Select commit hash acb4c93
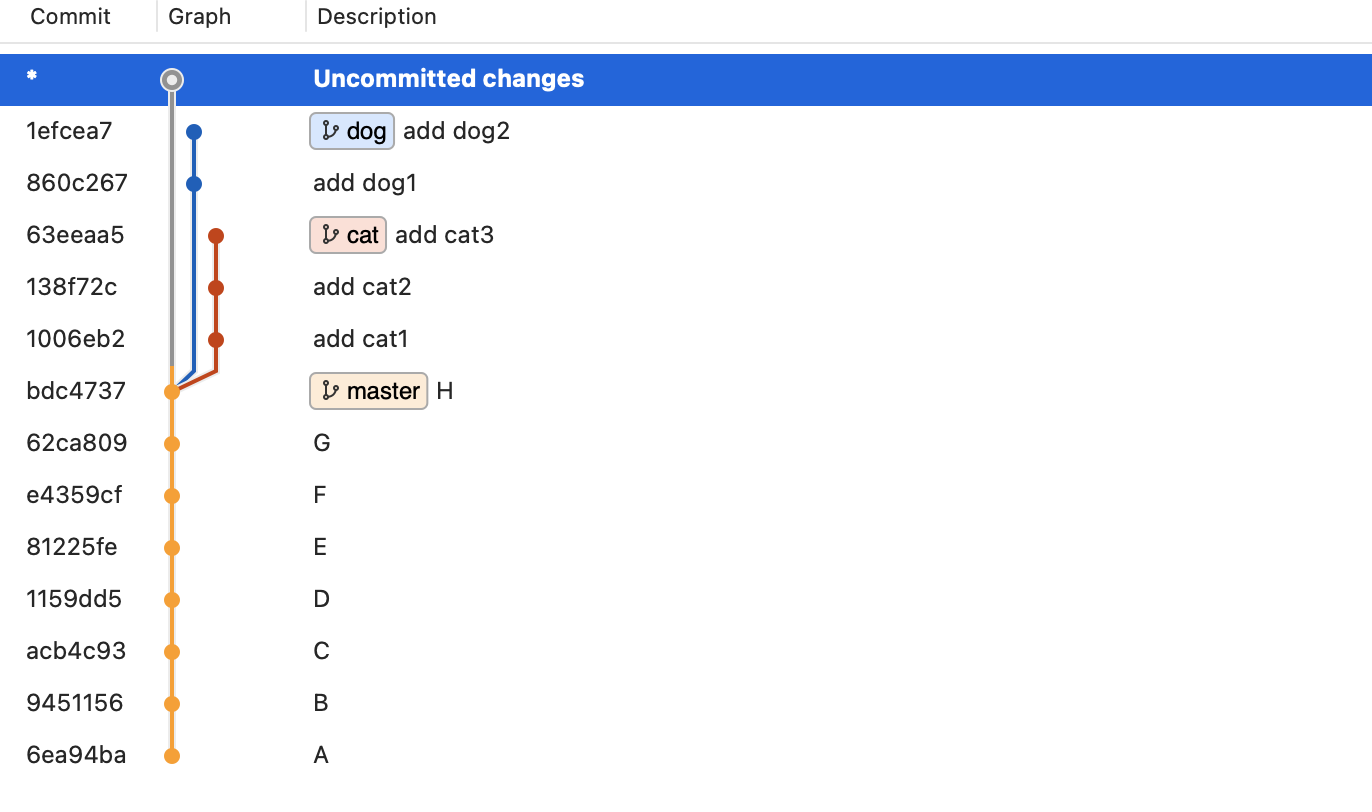Viewport: 1372px width, 812px height. click(76, 651)
